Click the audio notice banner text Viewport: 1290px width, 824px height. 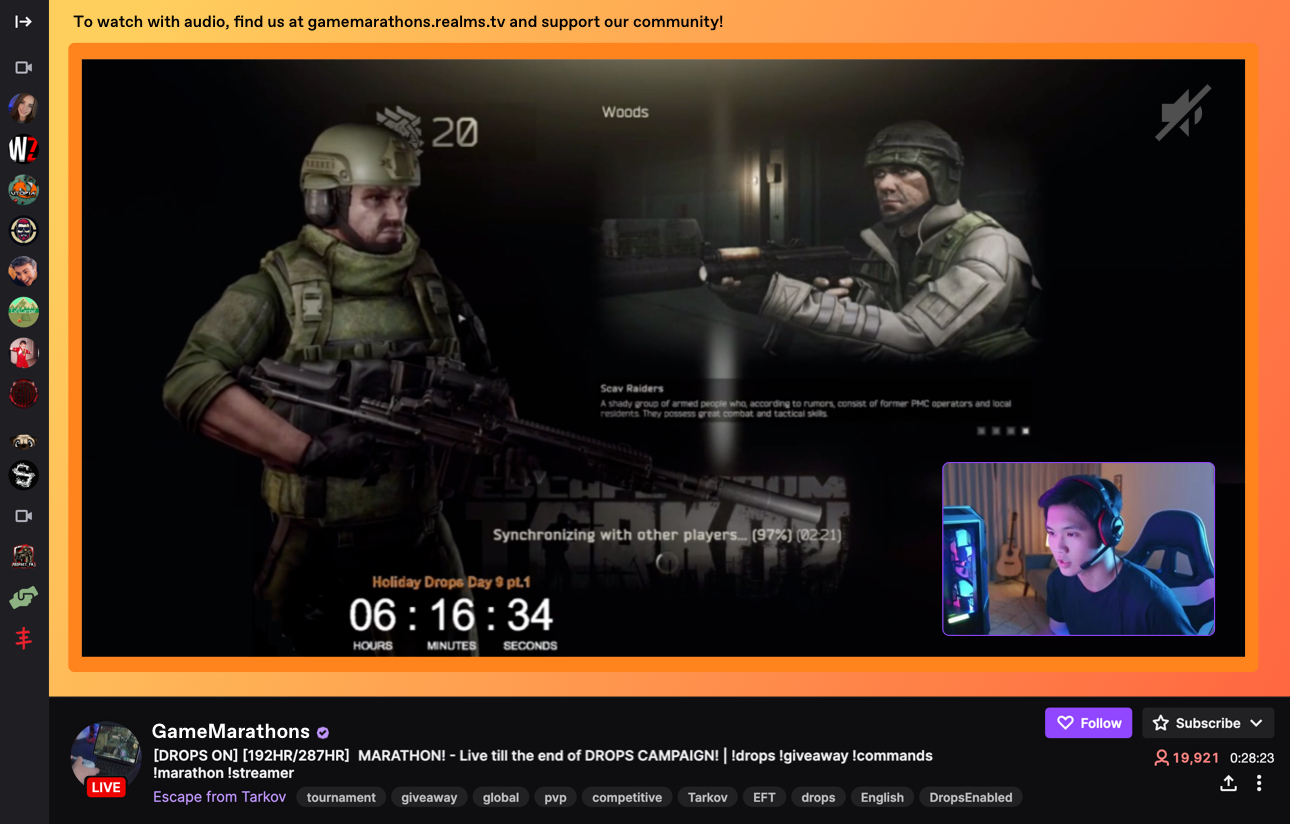point(398,21)
